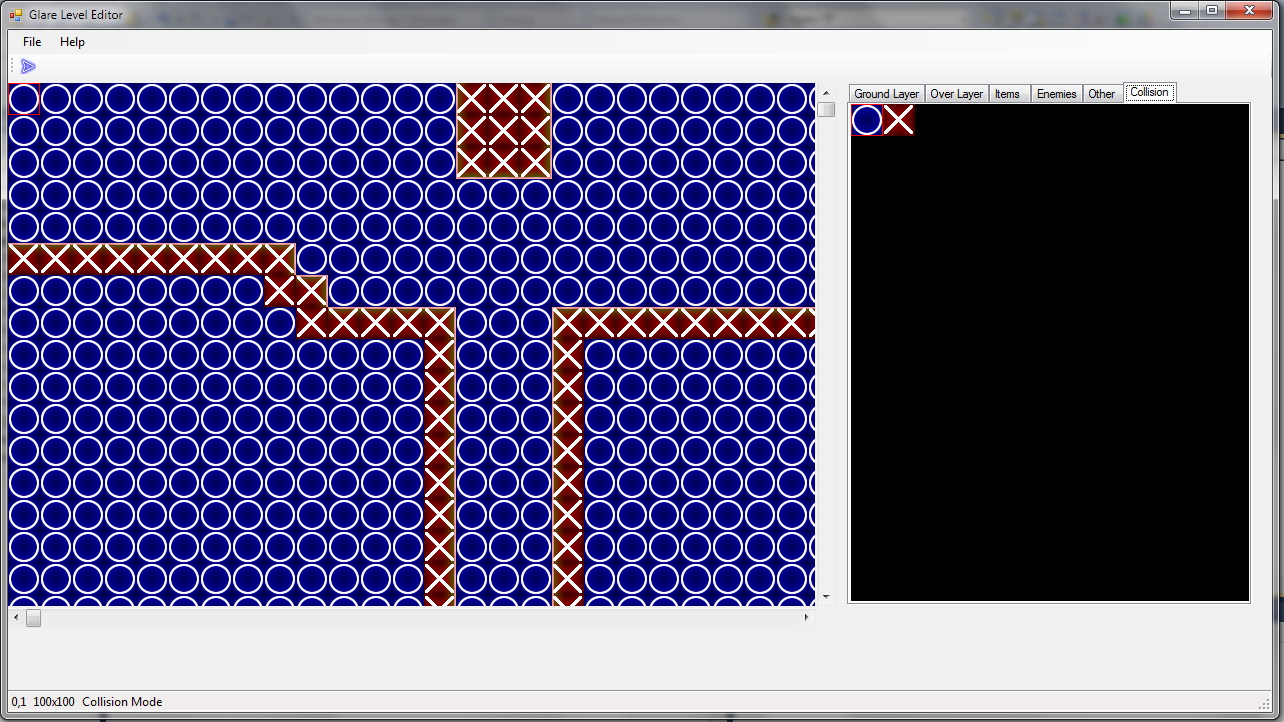Image resolution: width=1284 pixels, height=722 pixels.
Task: Switch to the Other tab
Action: click(x=1102, y=94)
